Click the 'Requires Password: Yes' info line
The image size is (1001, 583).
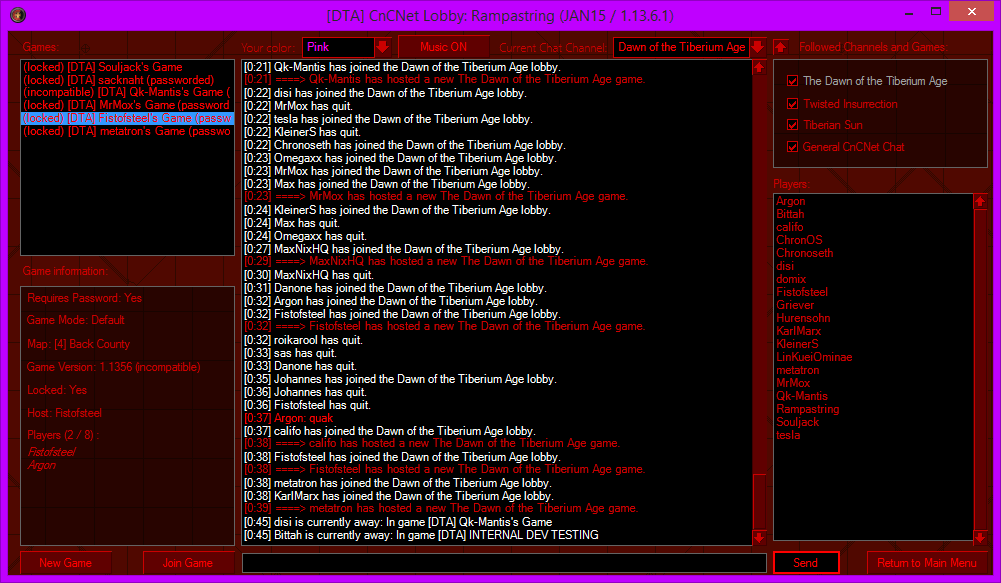pos(84,298)
